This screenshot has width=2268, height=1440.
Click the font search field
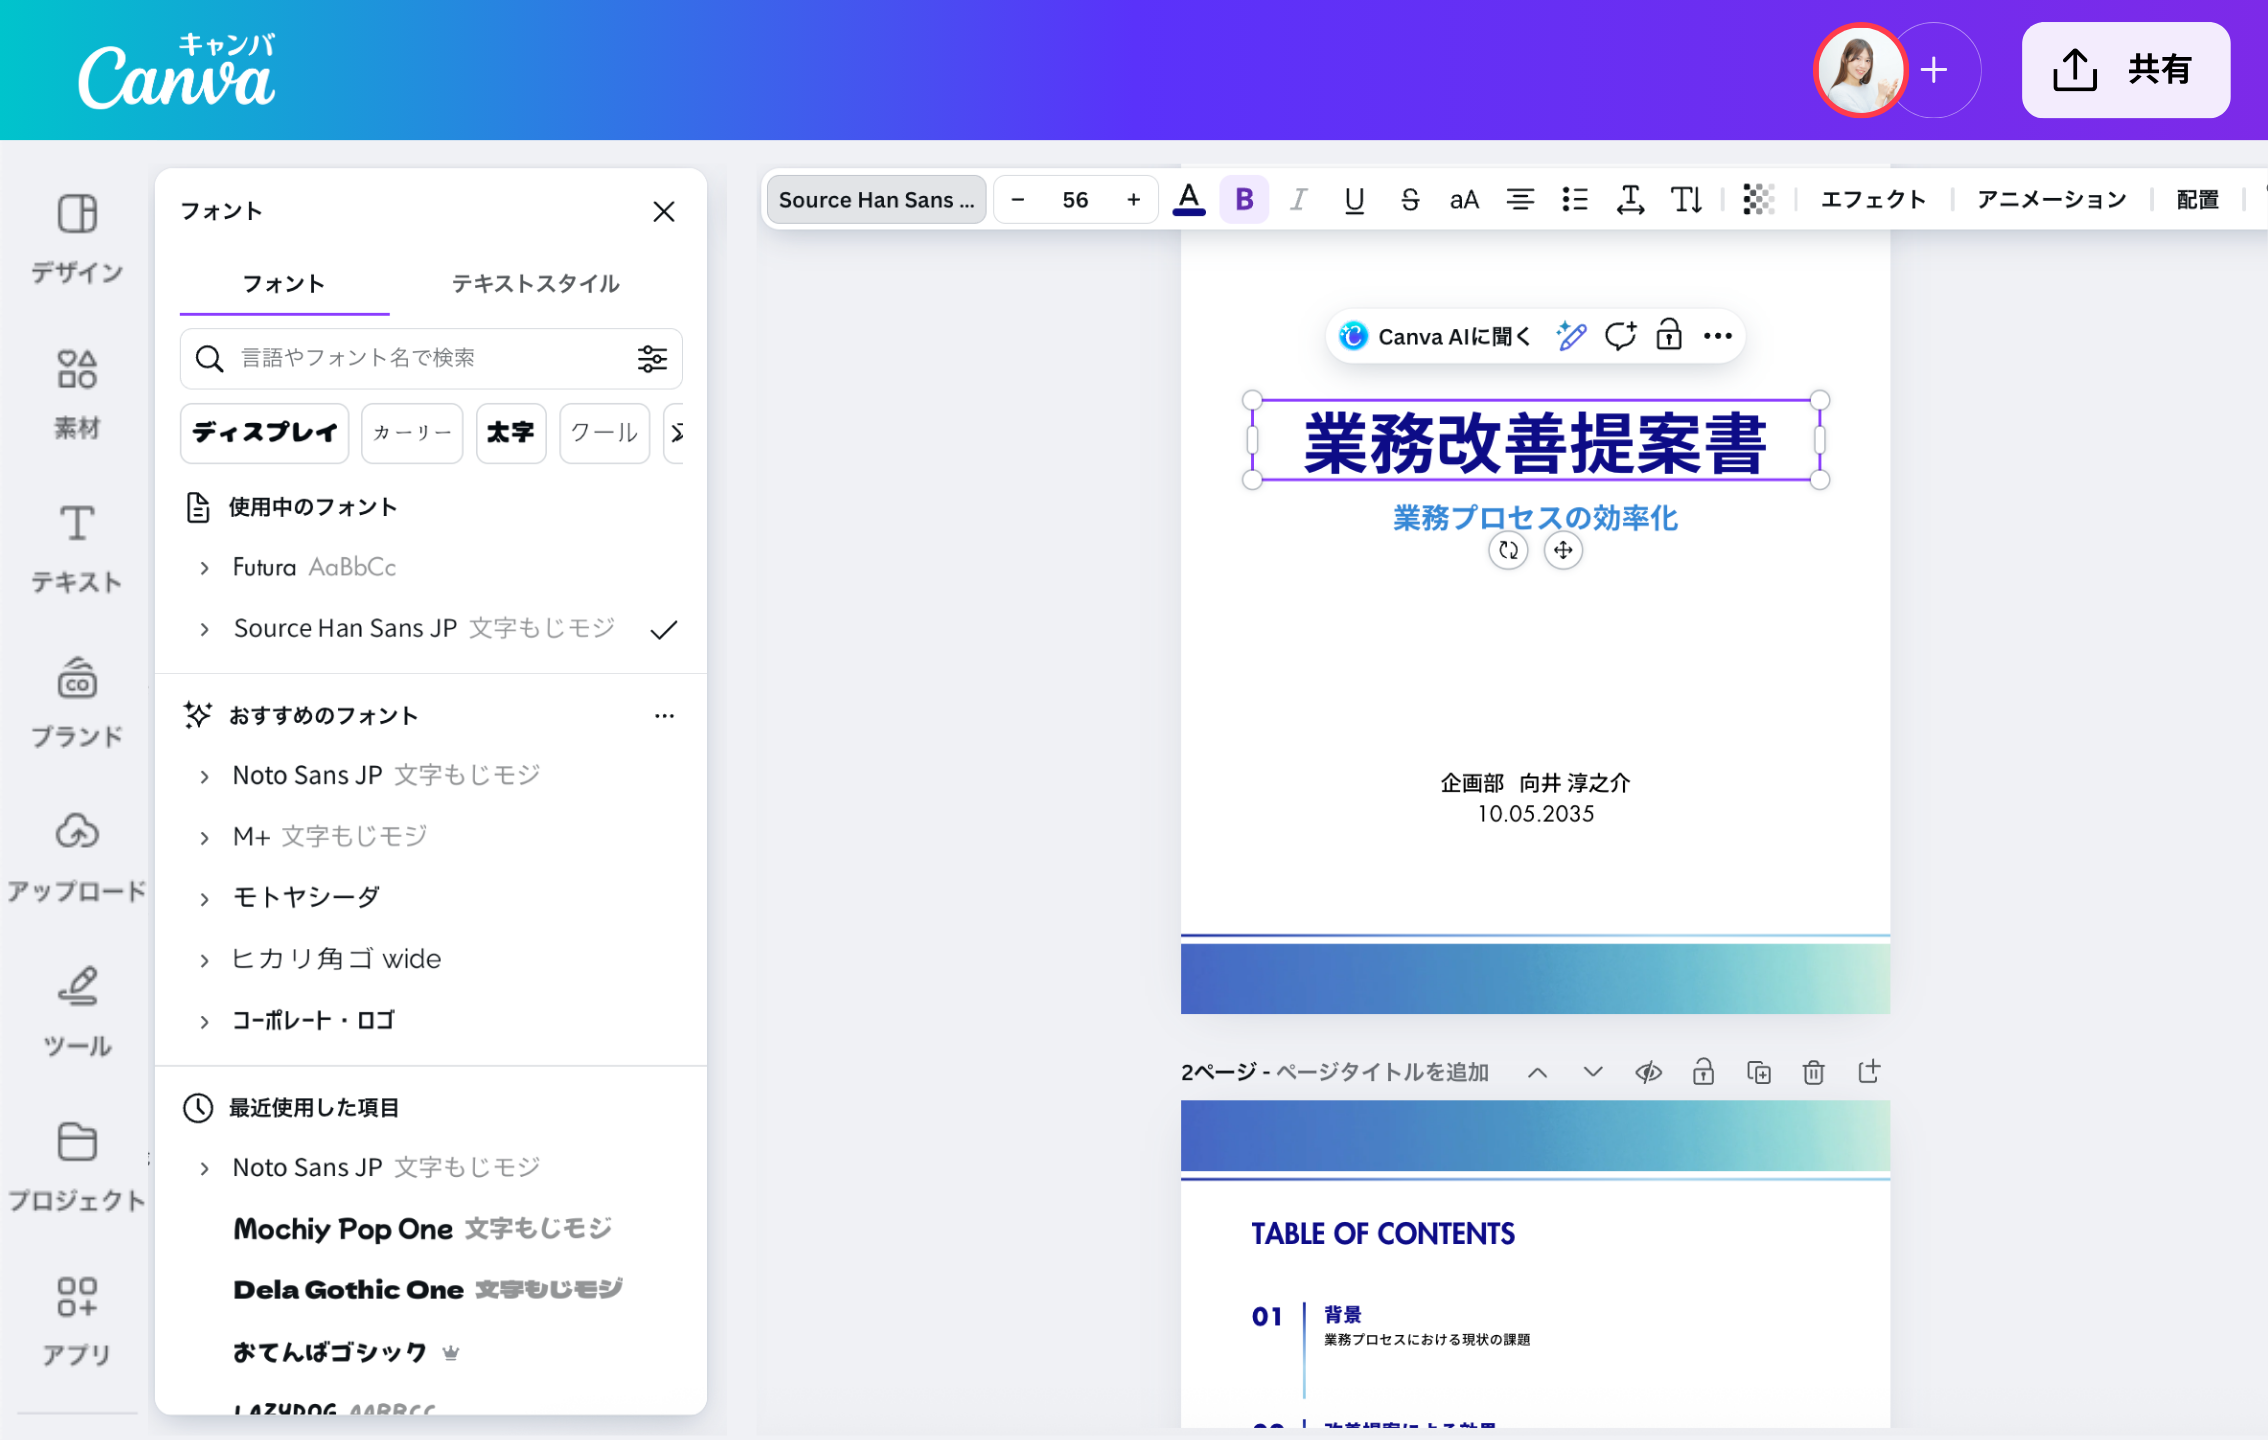coord(431,358)
